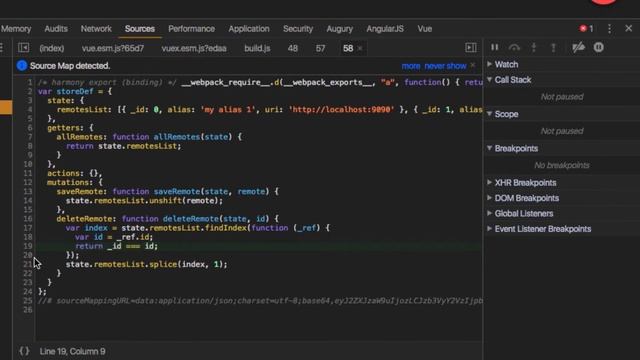Toggle pause on exceptions

[598, 47]
